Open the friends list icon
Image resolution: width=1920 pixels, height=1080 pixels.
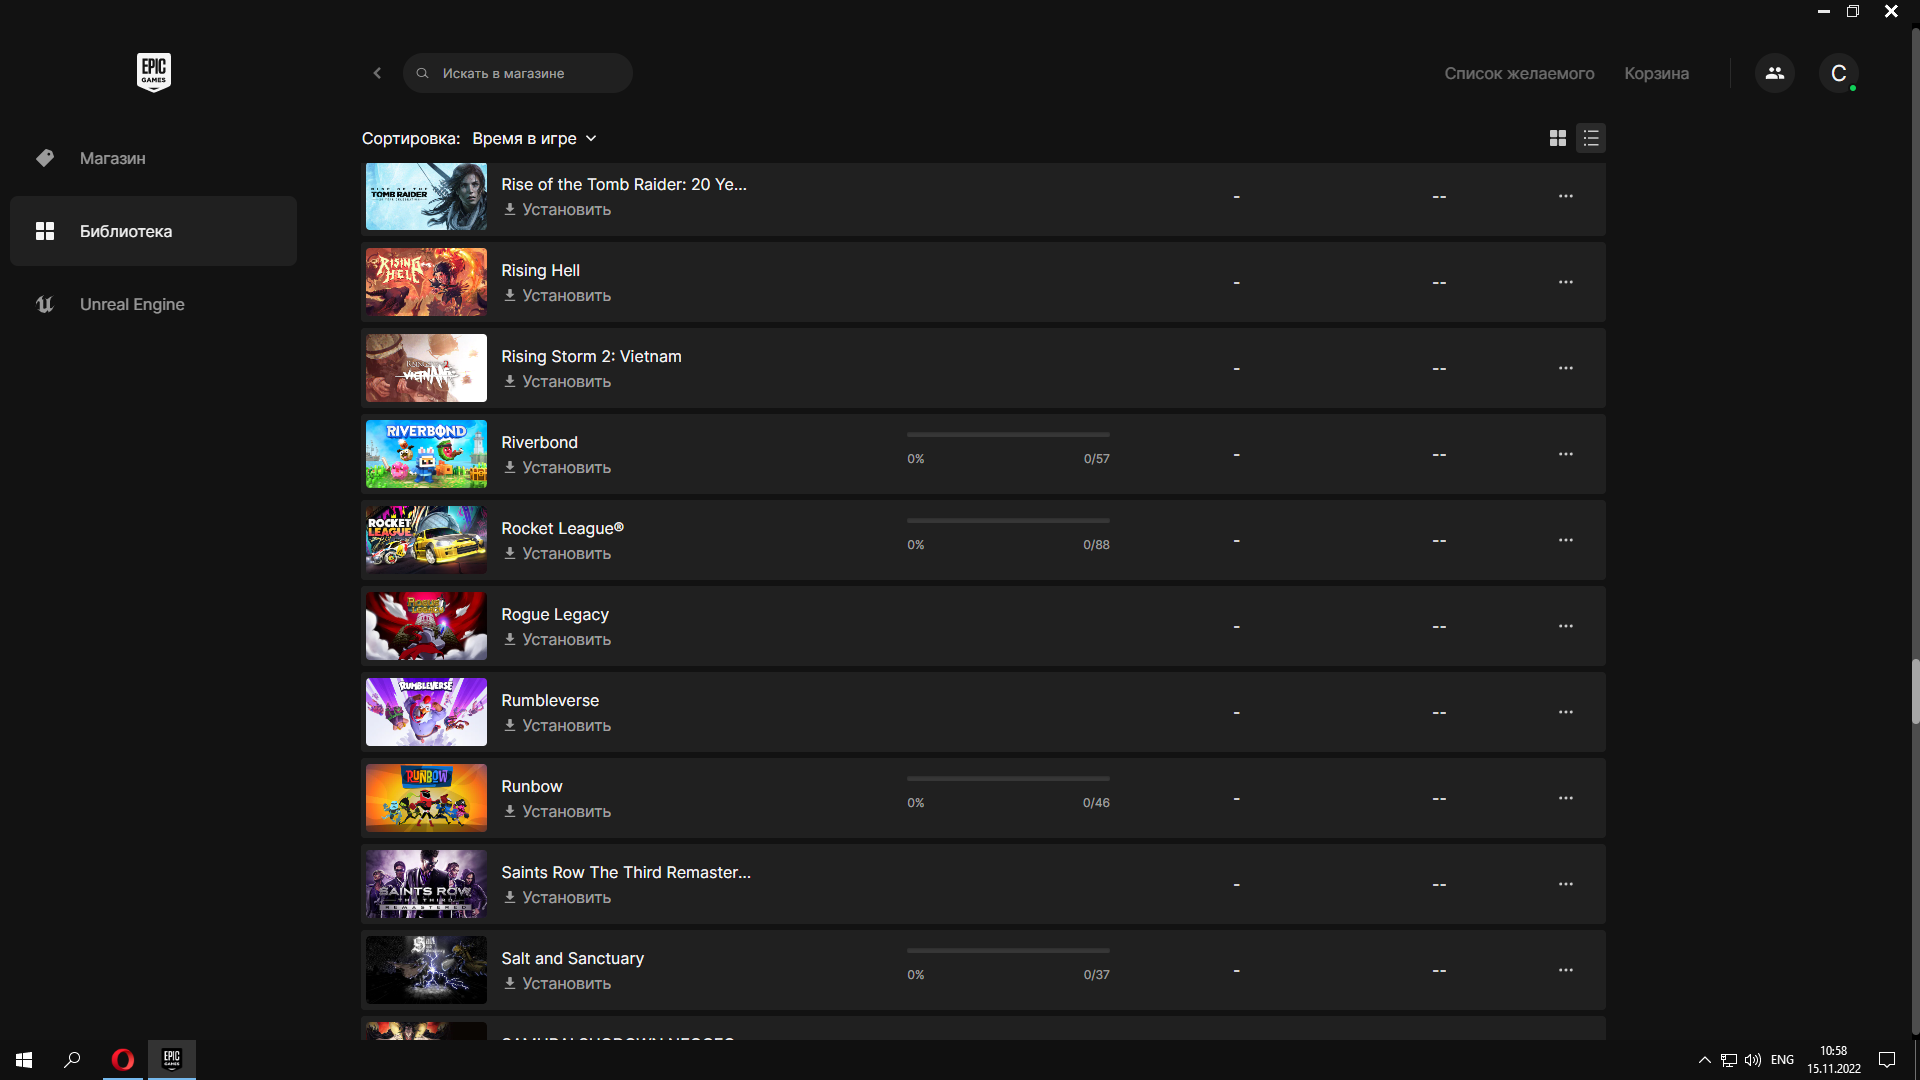[1775, 73]
